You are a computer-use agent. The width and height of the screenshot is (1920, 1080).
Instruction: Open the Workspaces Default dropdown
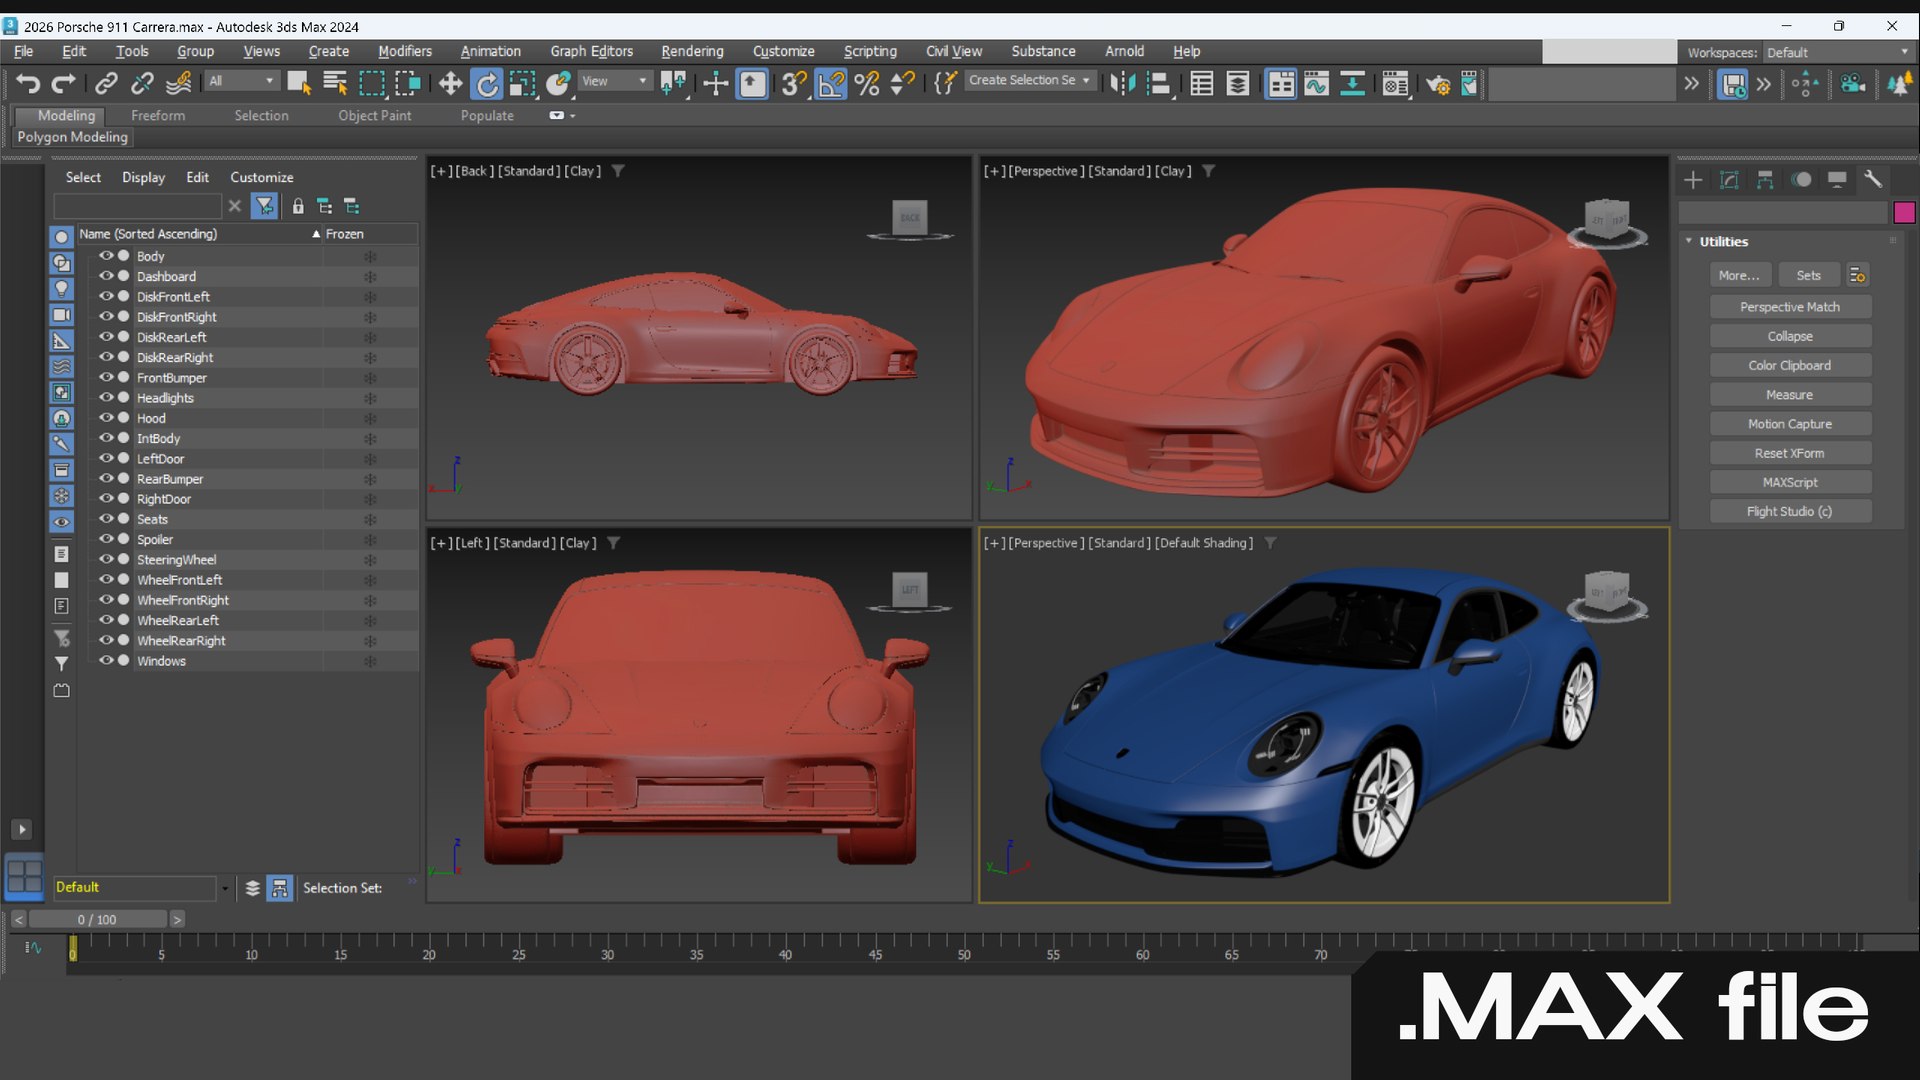pos(1837,52)
